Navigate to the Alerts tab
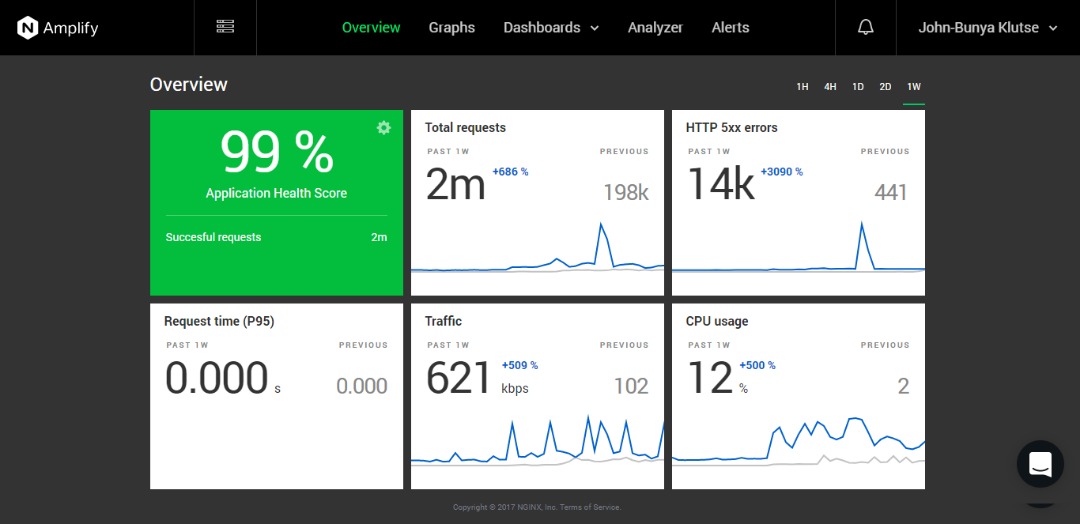The image size is (1080, 524). point(730,28)
